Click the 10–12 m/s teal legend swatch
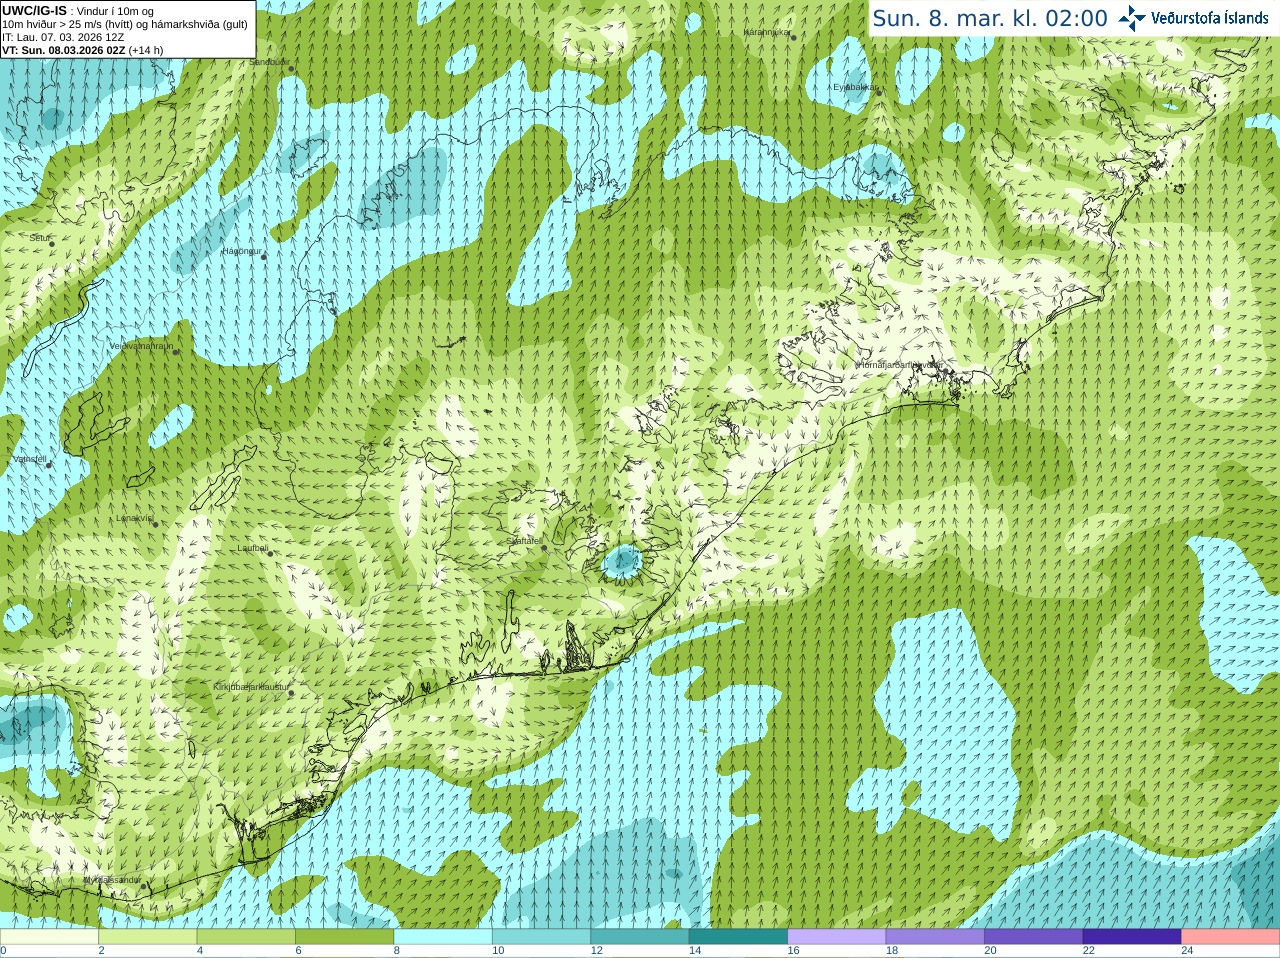Image resolution: width=1280 pixels, height=958 pixels. pos(542,937)
